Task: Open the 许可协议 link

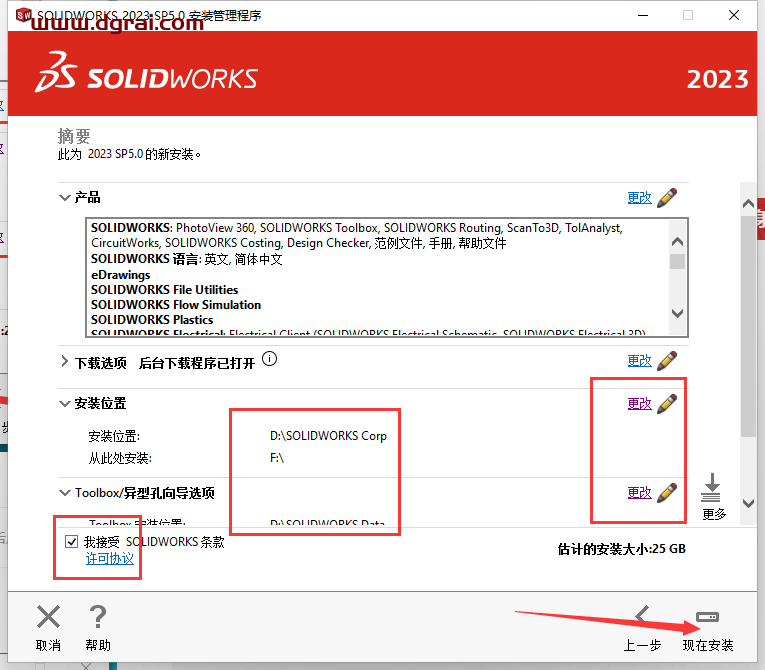Action: click(109, 559)
